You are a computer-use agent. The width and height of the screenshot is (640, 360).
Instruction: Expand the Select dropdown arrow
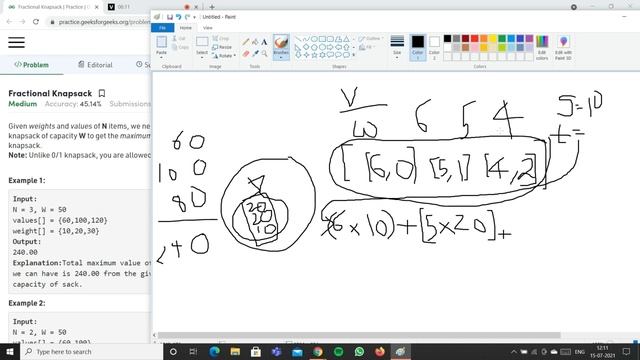click(x=202, y=58)
